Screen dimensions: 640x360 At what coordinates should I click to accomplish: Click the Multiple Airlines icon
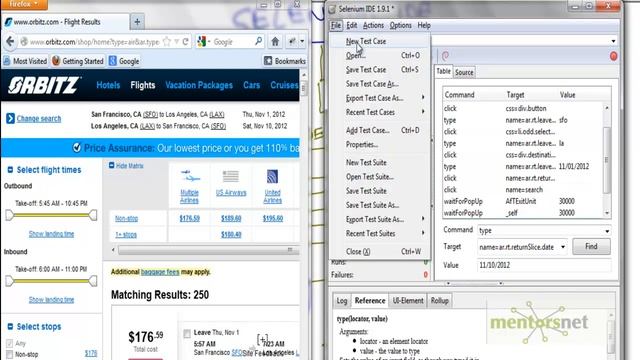click(x=190, y=176)
